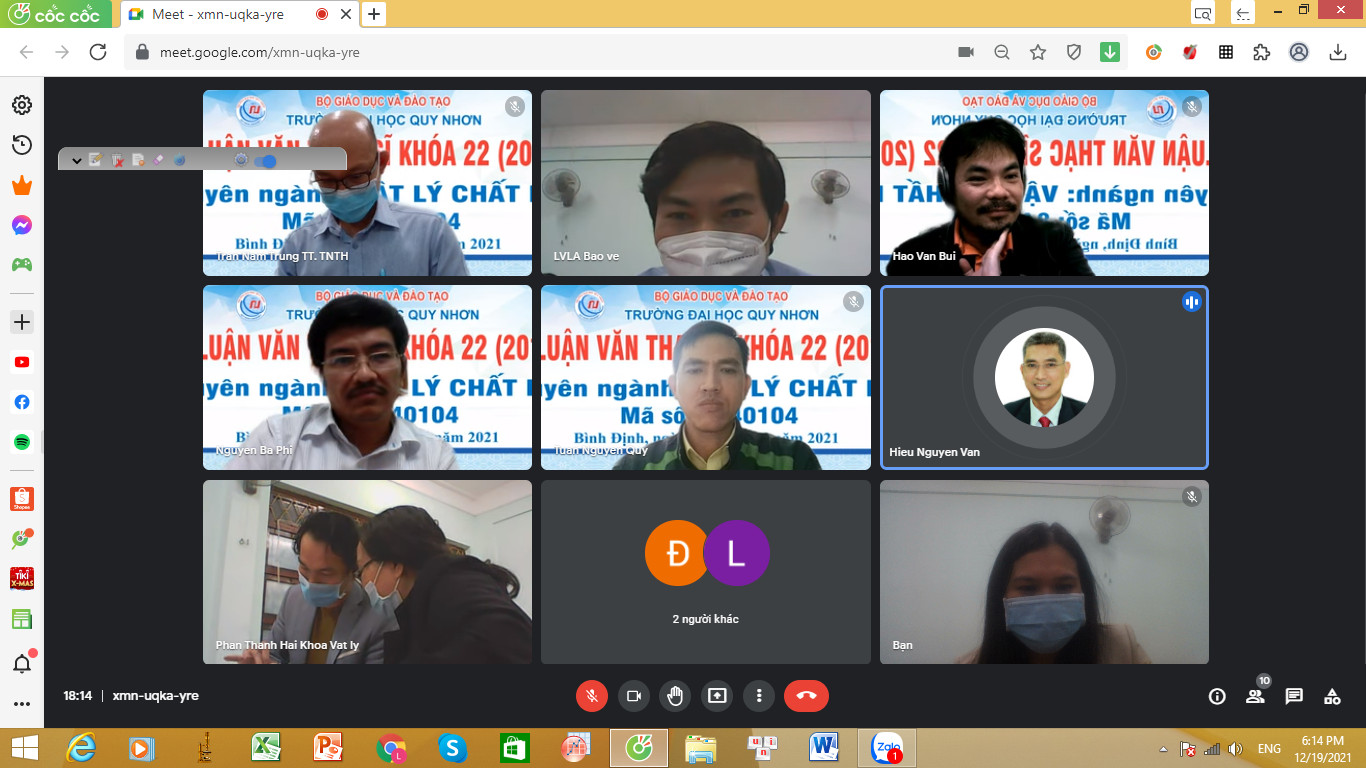Open the '2 người khác' participants tile

(706, 572)
